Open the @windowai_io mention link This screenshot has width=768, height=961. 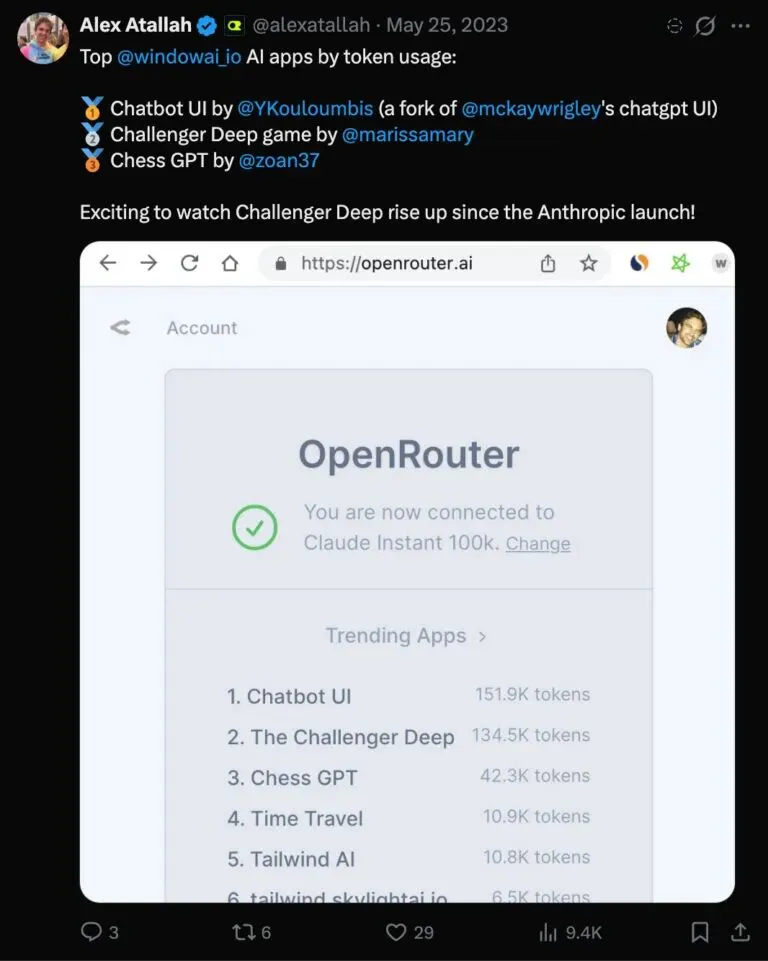[x=179, y=57]
